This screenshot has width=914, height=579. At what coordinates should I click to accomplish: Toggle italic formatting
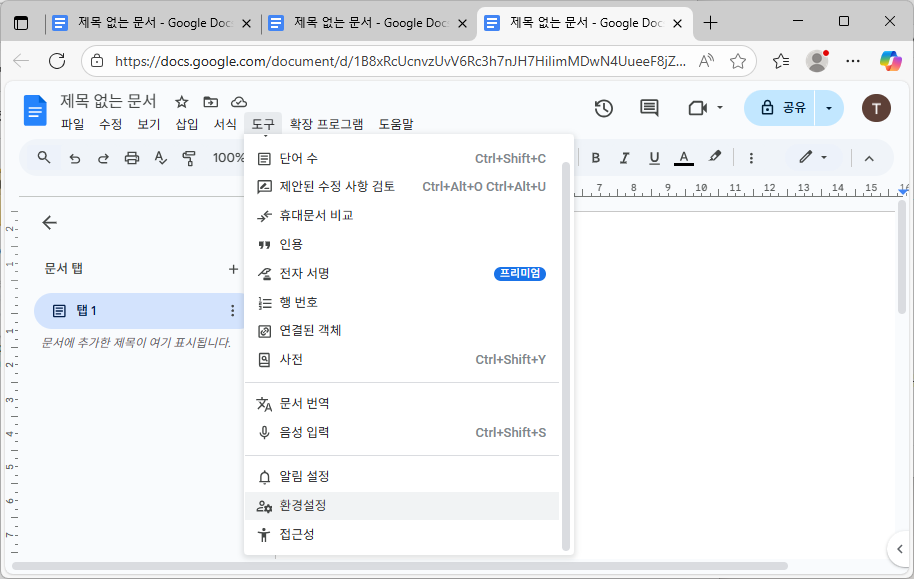click(625, 157)
